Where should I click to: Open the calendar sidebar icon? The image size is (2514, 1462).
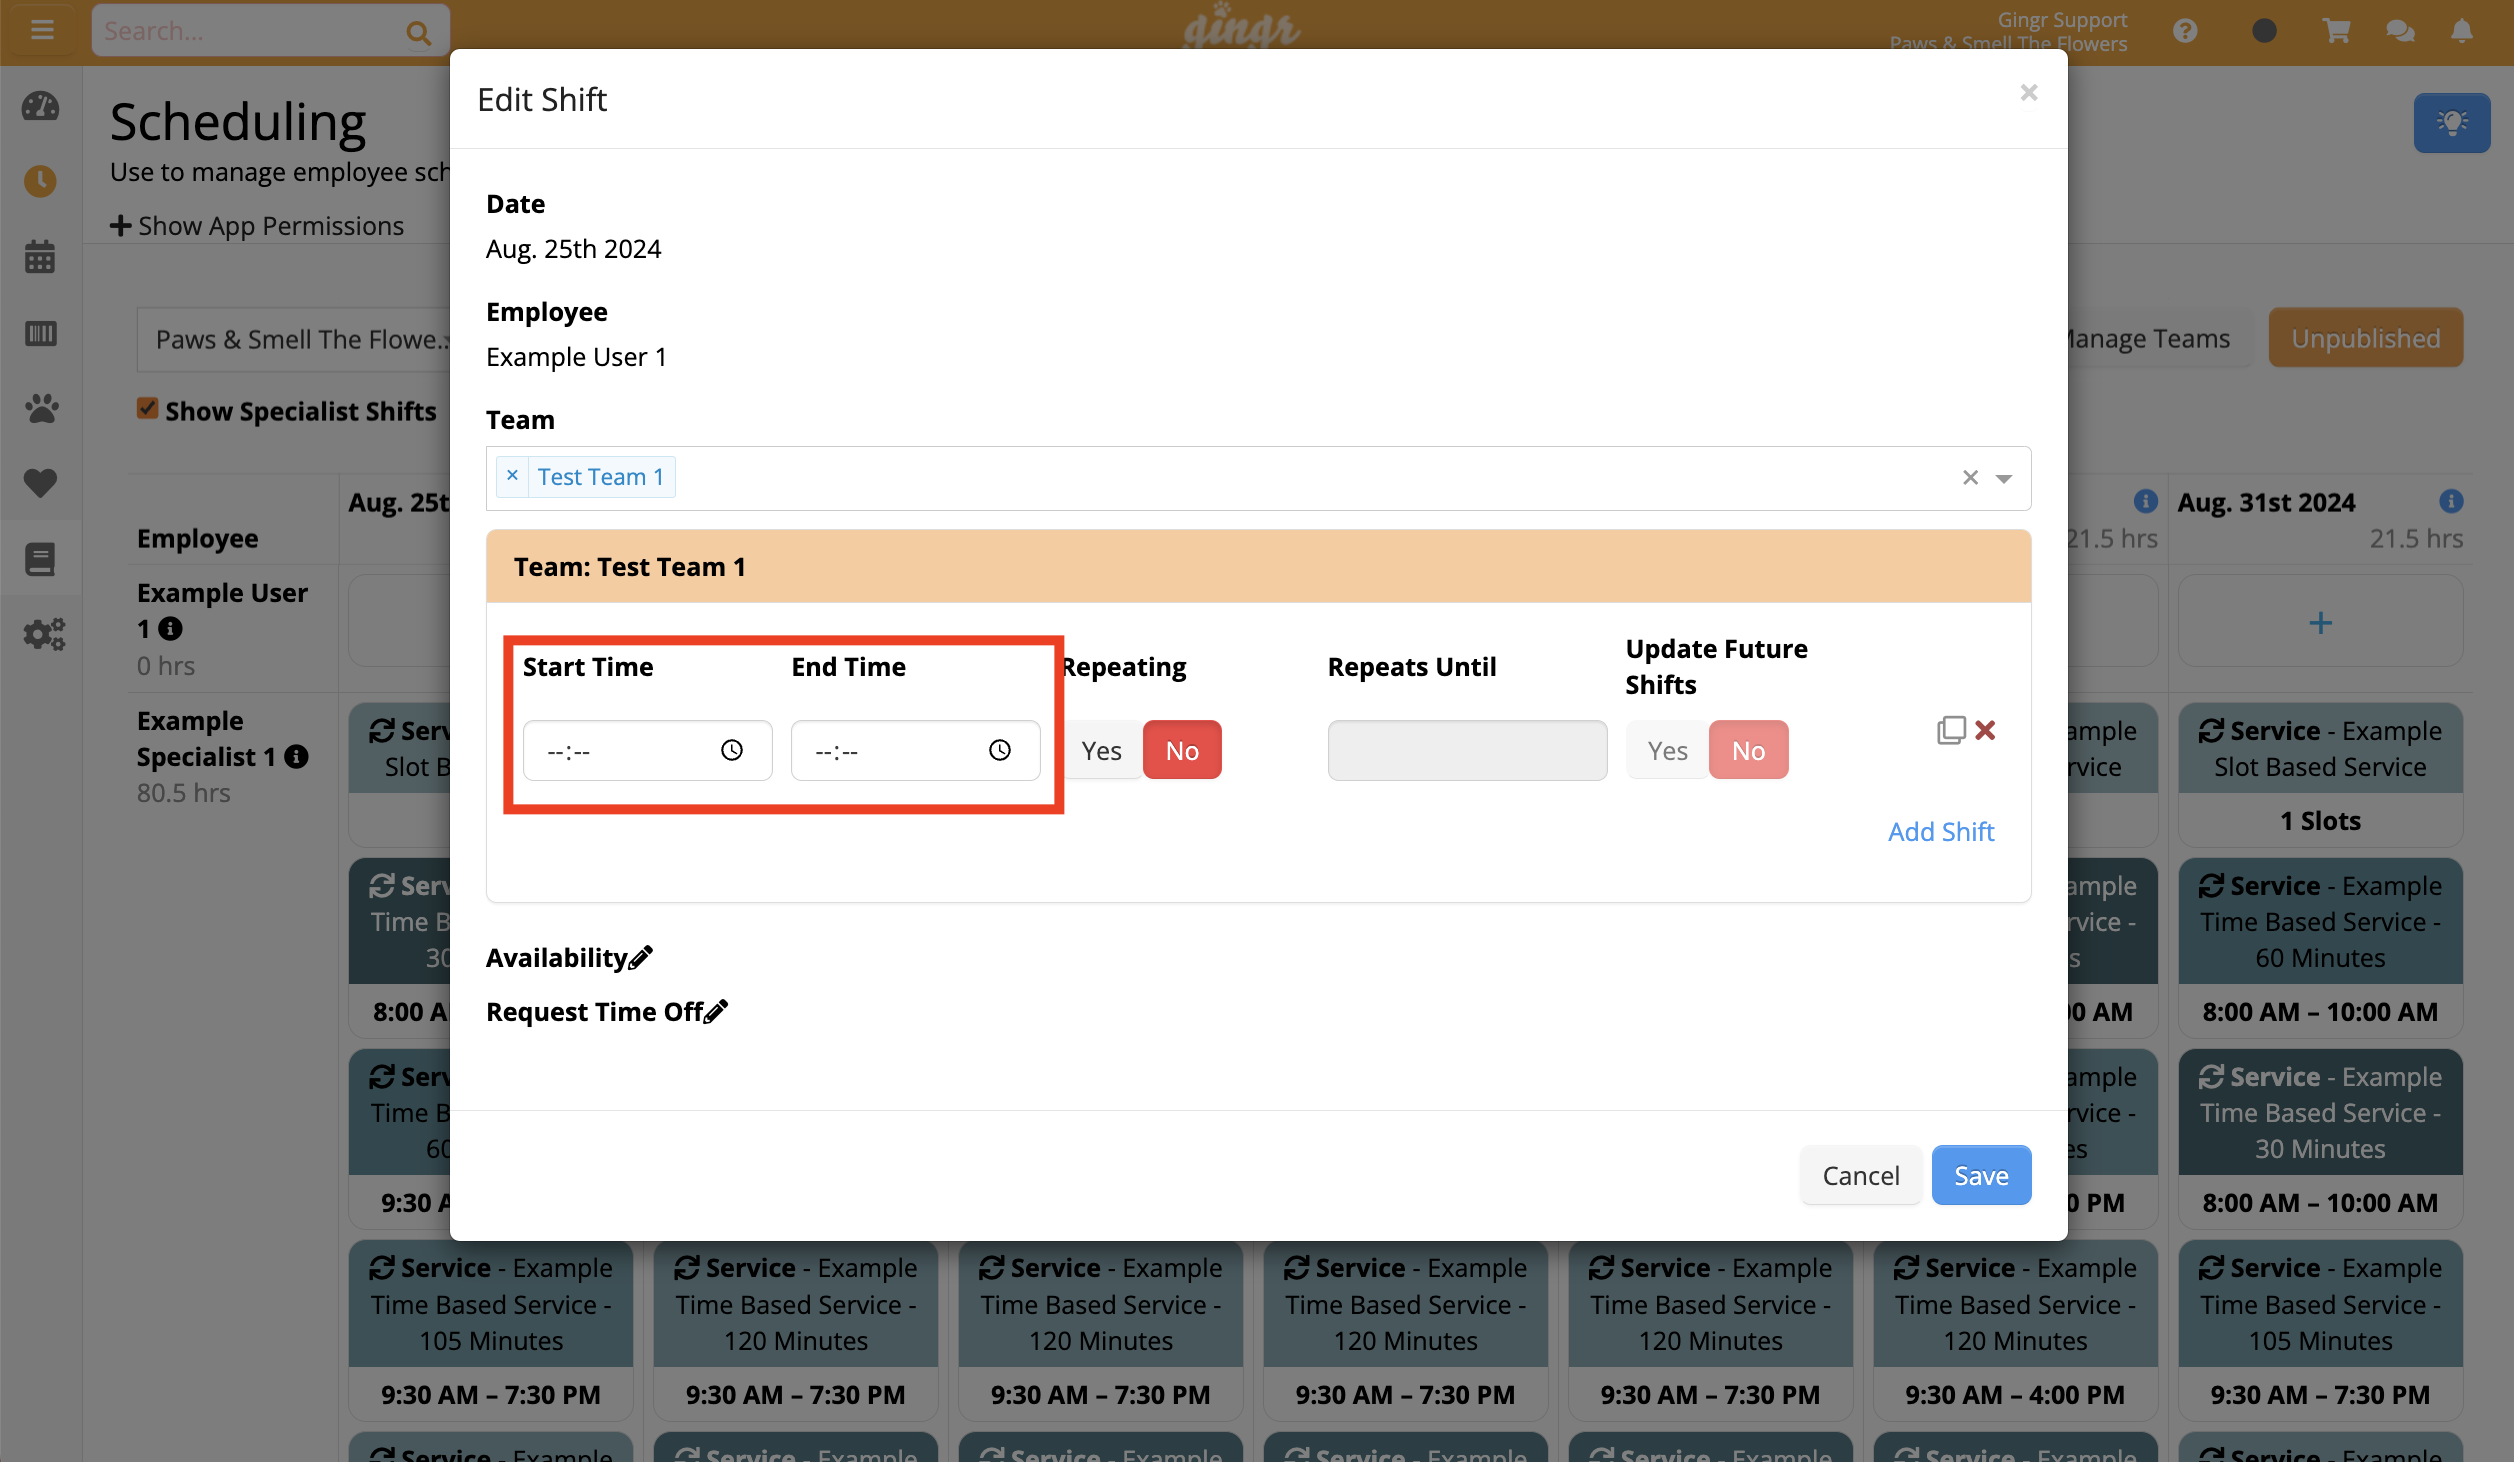tap(40, 256)
